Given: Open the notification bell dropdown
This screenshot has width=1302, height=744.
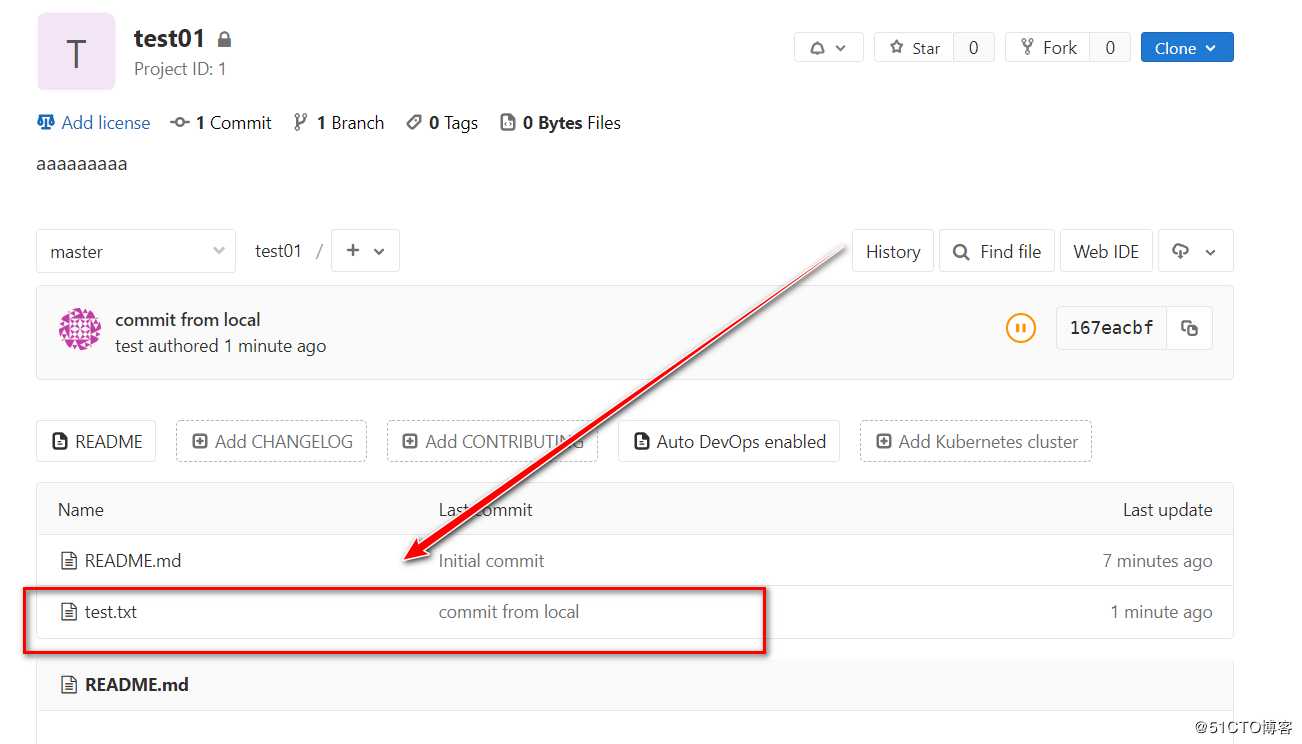Looking at the screenshot, I should tap(828, 48).
